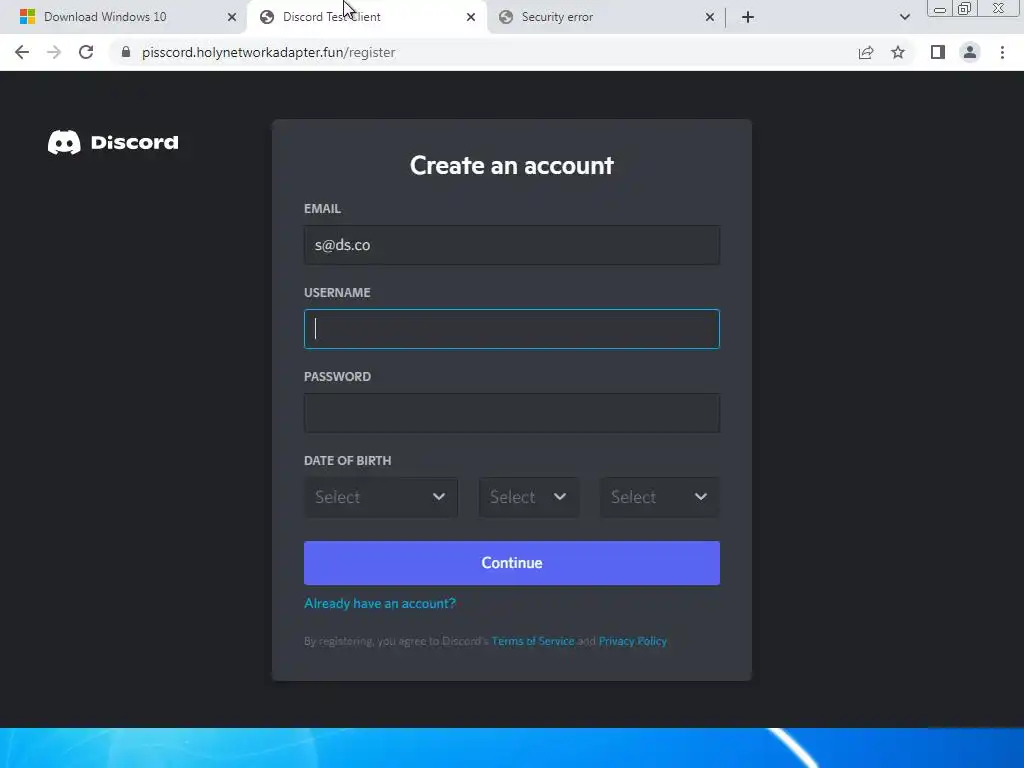Open the first date of birth dropdown
The width and height of the screenshot is (1024, 768).
[x=381, y=497]
